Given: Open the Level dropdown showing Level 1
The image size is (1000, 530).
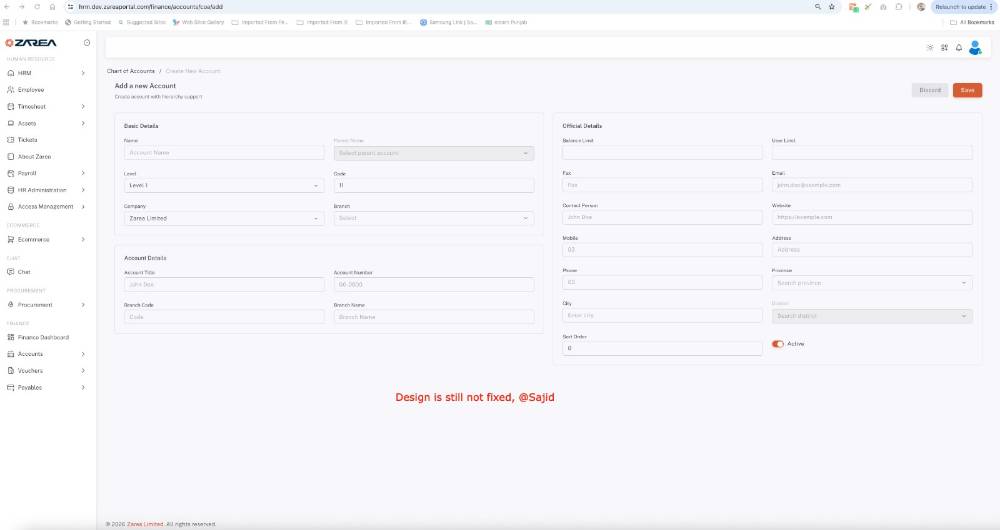Looking at the screenshot, I should pyautogui.click(x=224, y=186).
